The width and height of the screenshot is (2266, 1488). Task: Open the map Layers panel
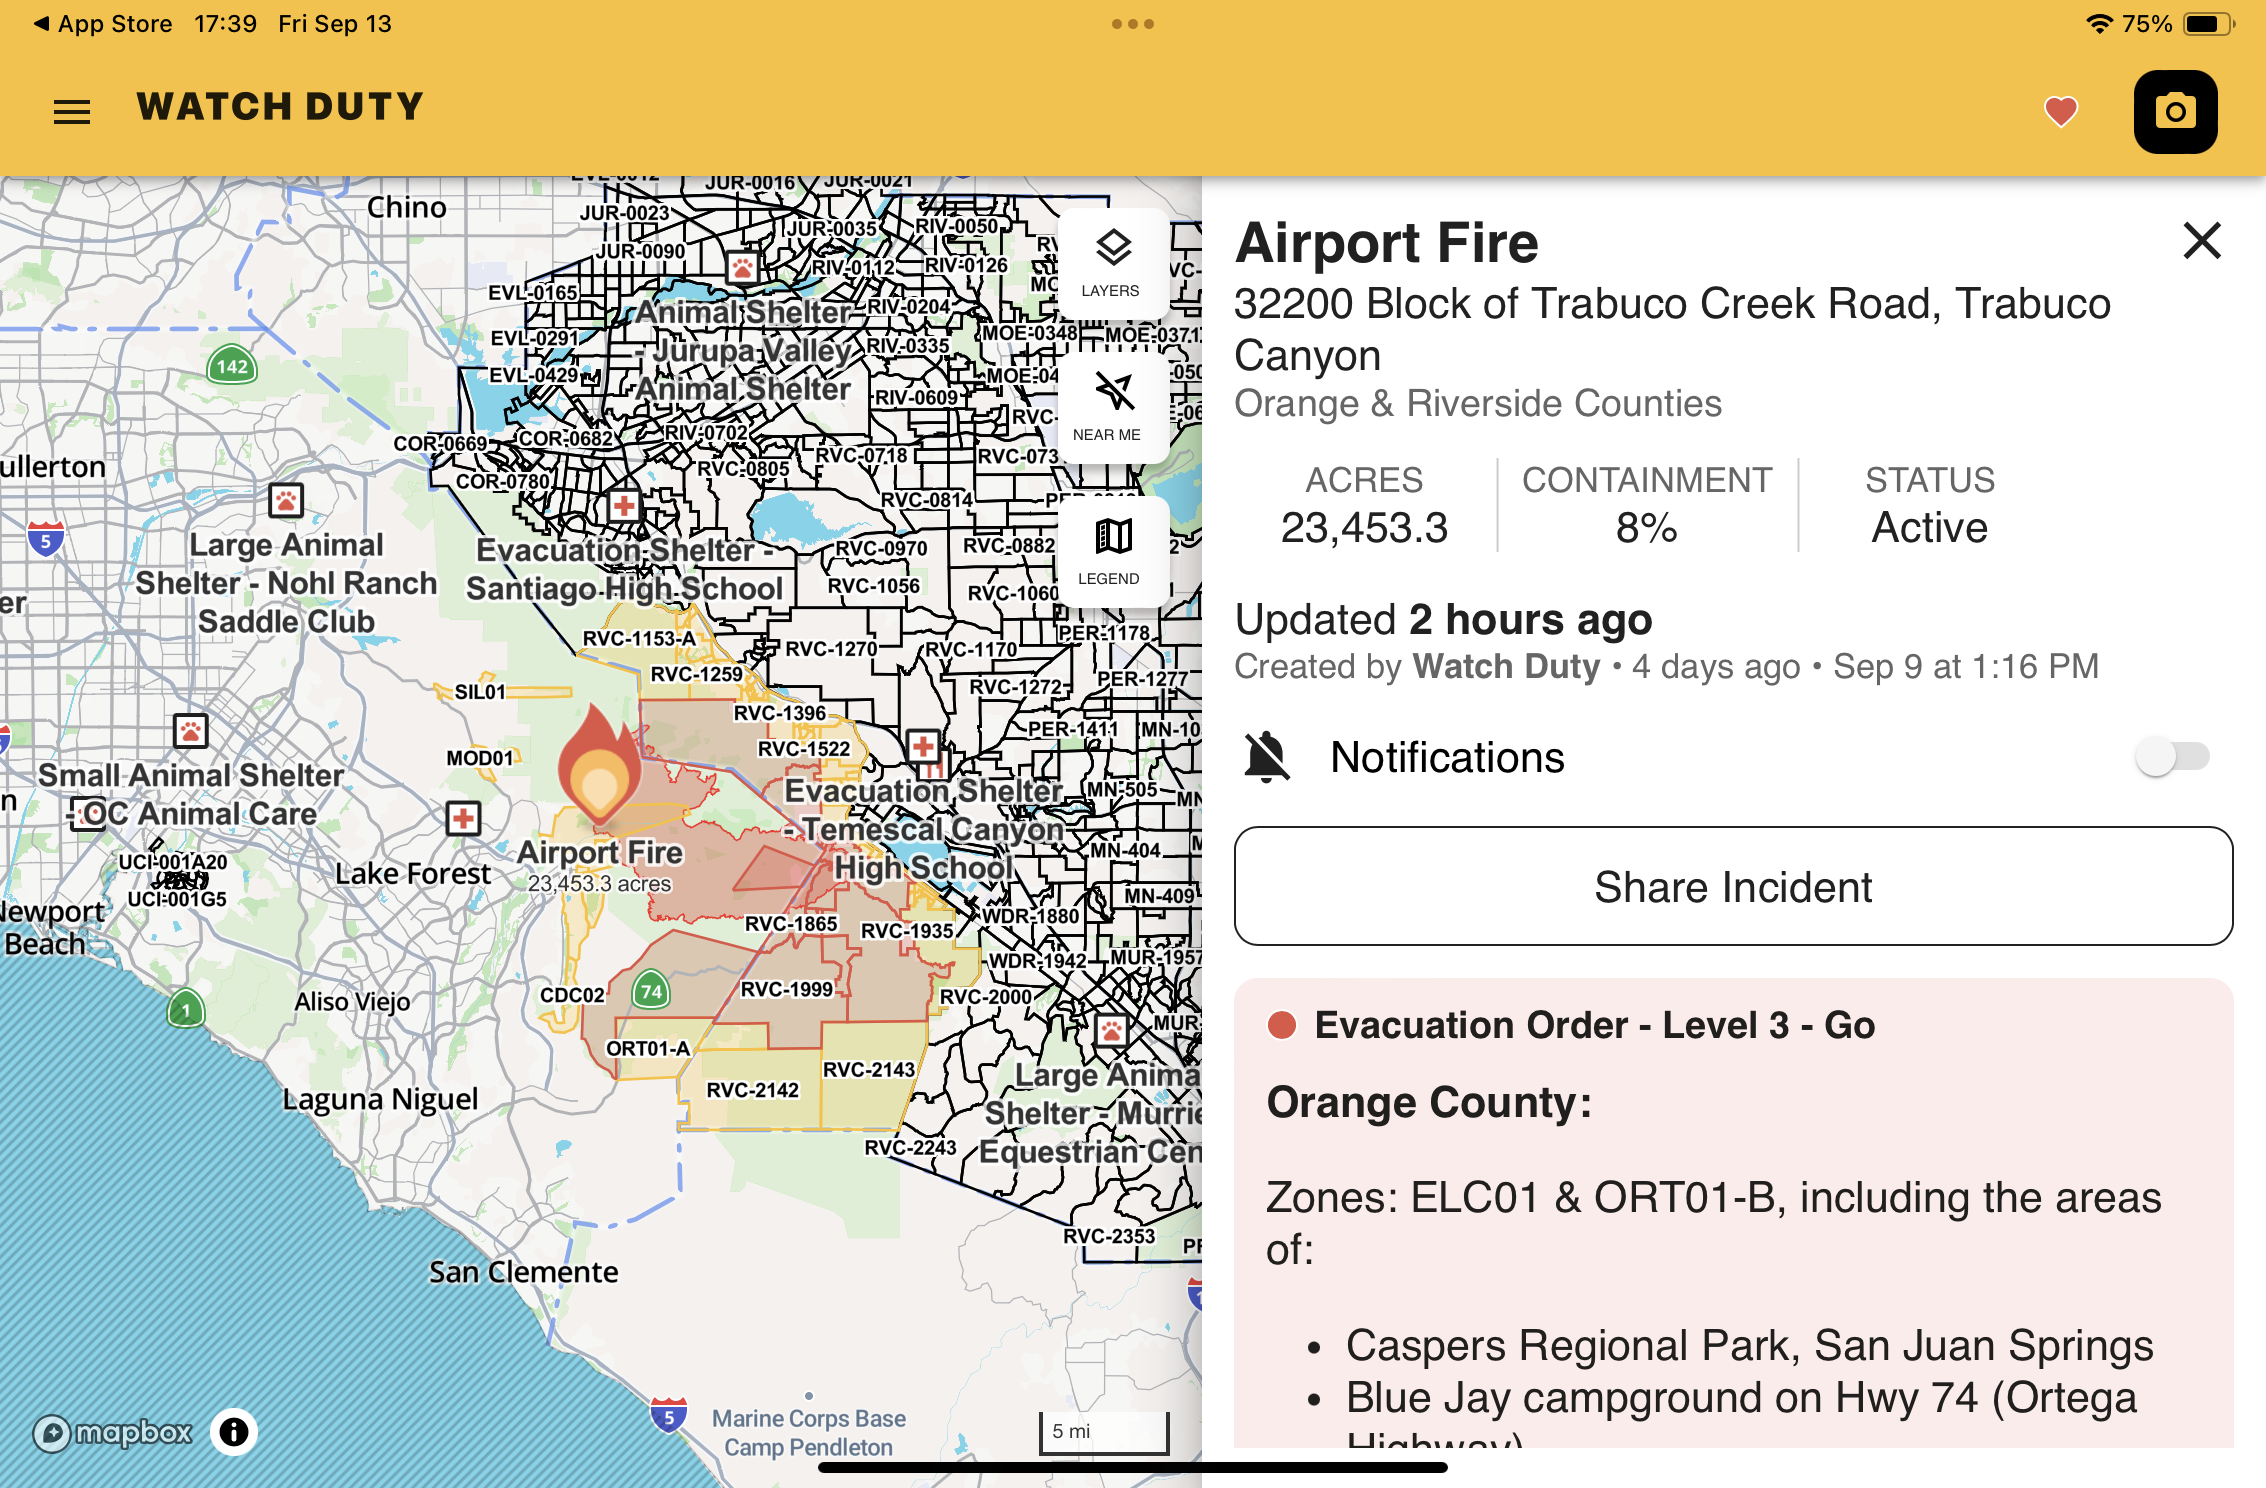tap(1111, 262)
